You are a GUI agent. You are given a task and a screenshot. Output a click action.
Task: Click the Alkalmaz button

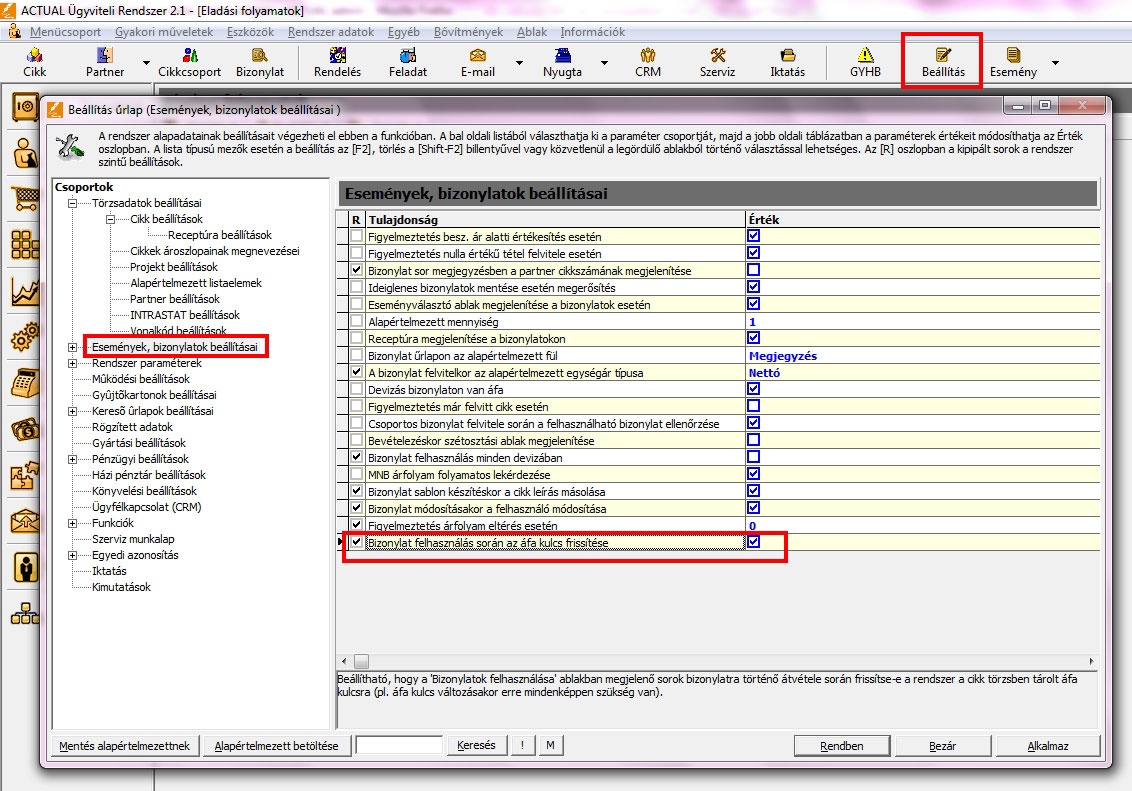[x=1047, y=746]
